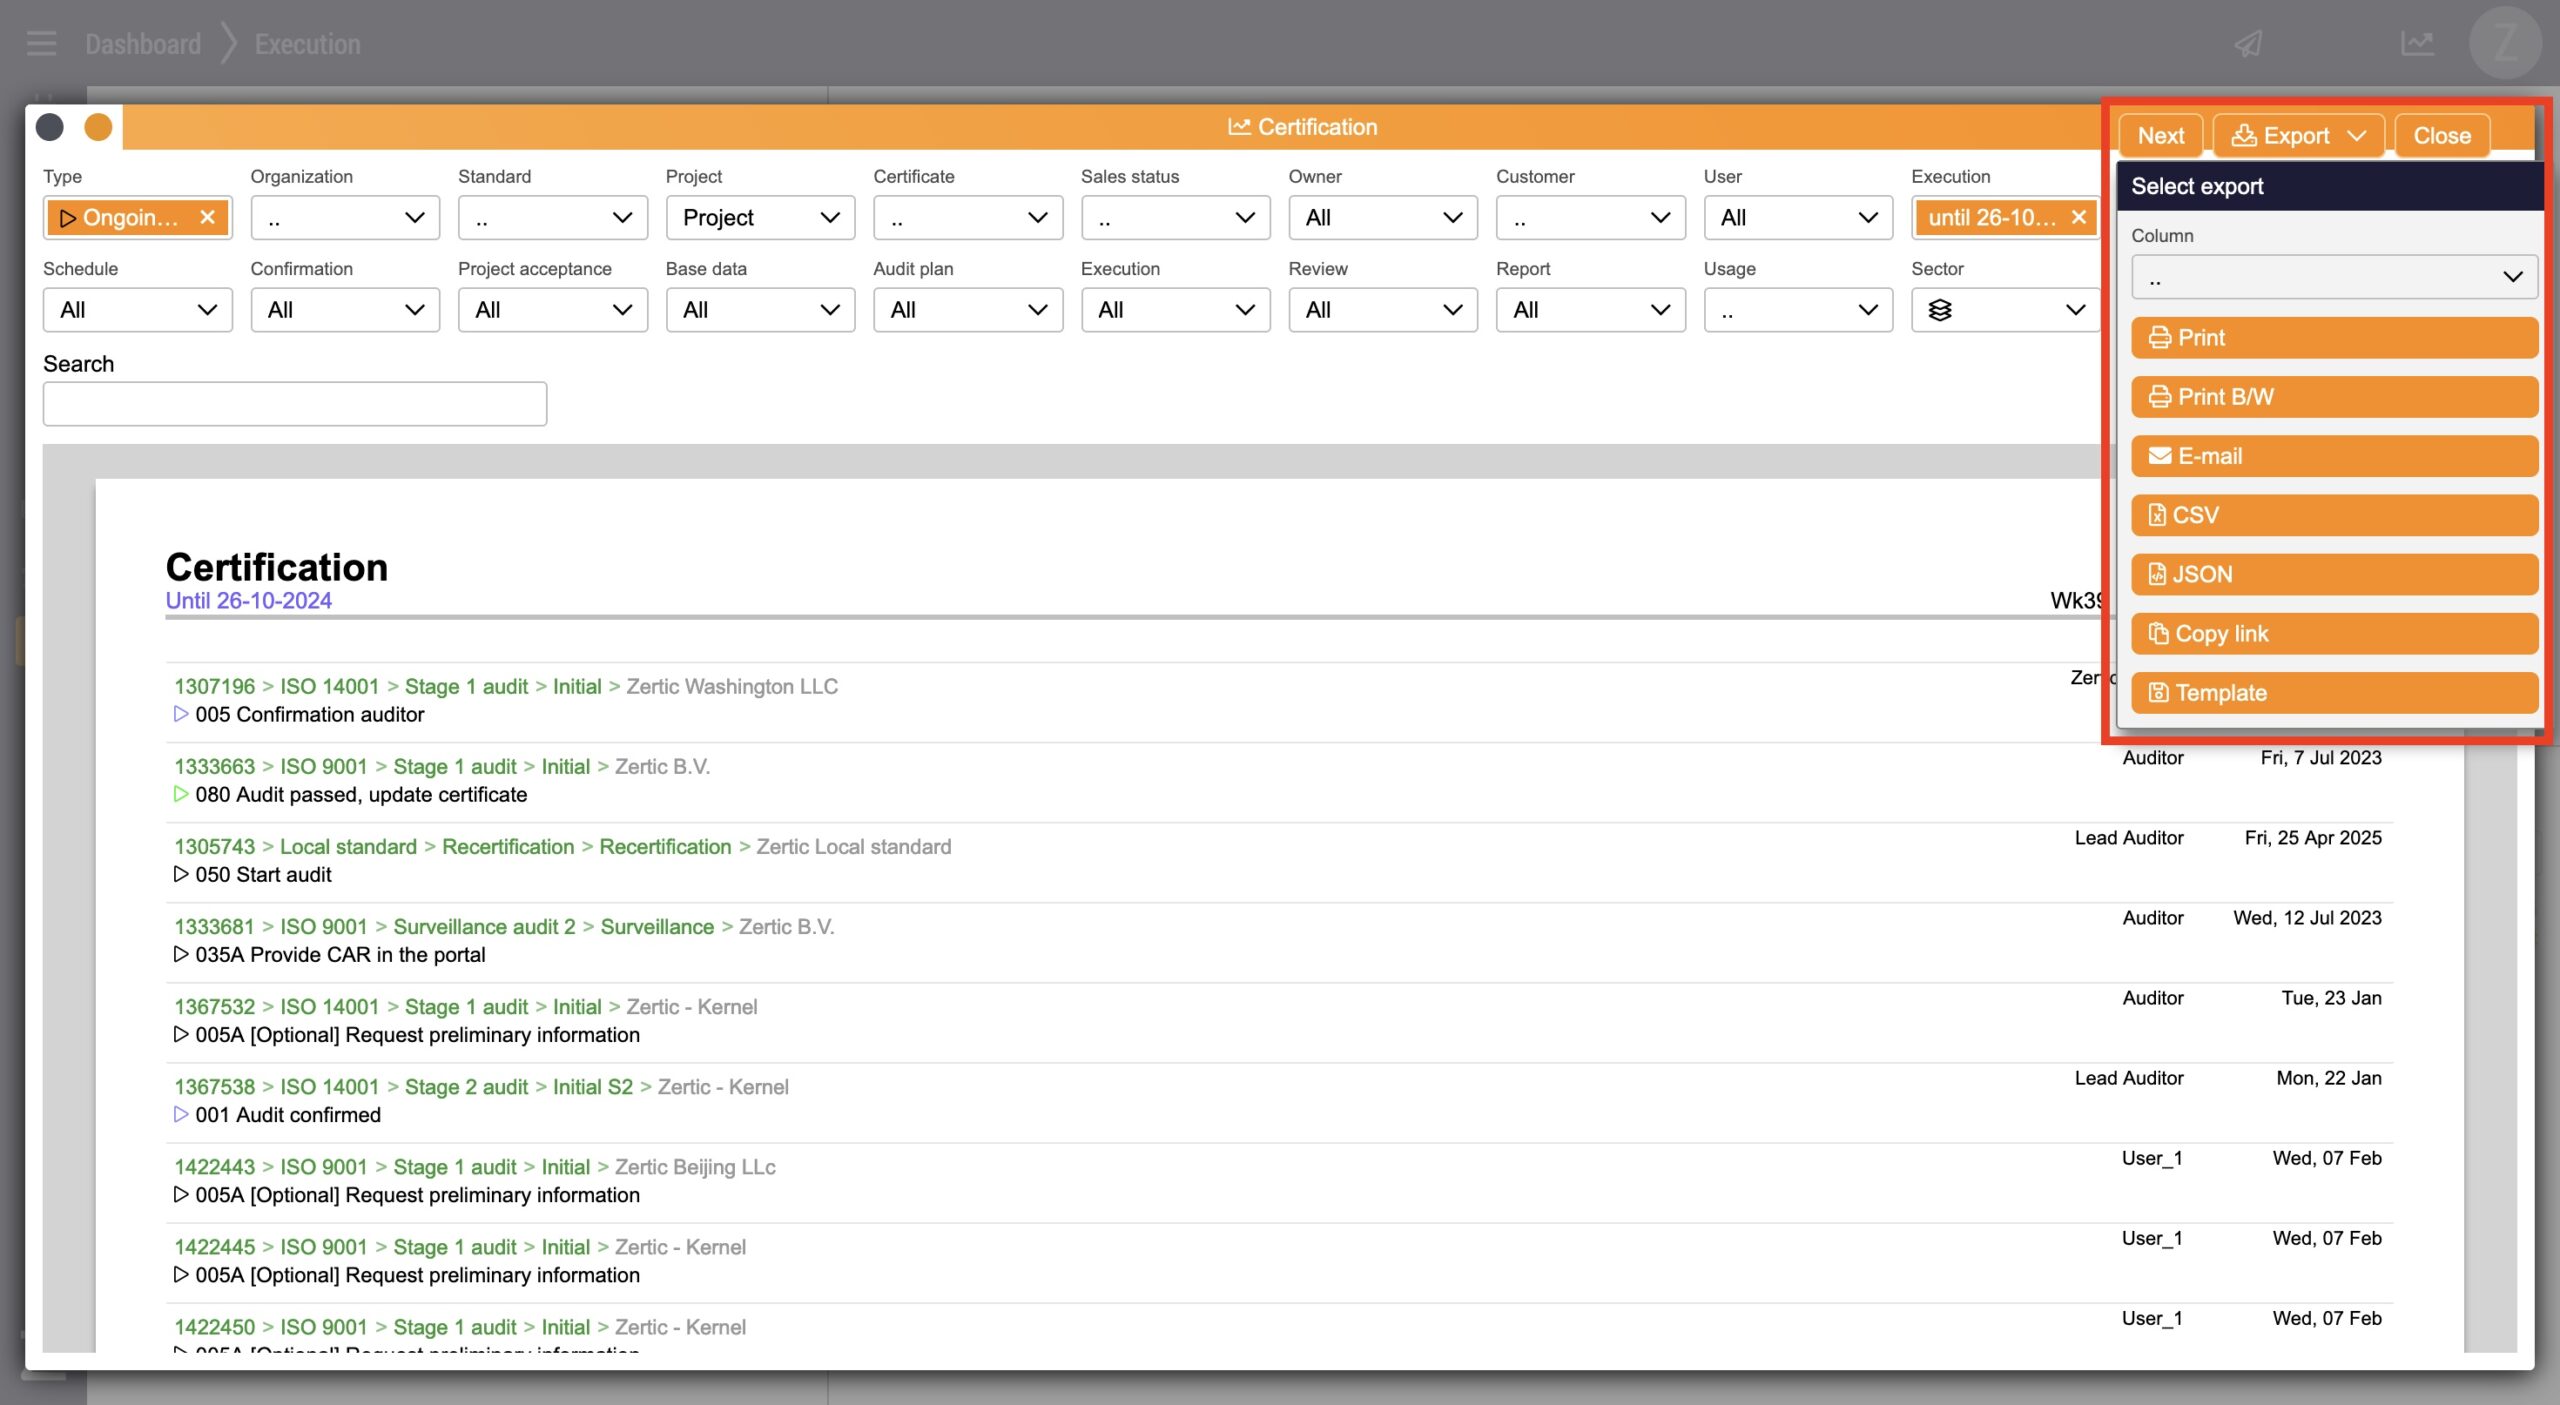Select Copy link export option
This screenshot has width=2560, height=1405.
[x=2333, y=634]
